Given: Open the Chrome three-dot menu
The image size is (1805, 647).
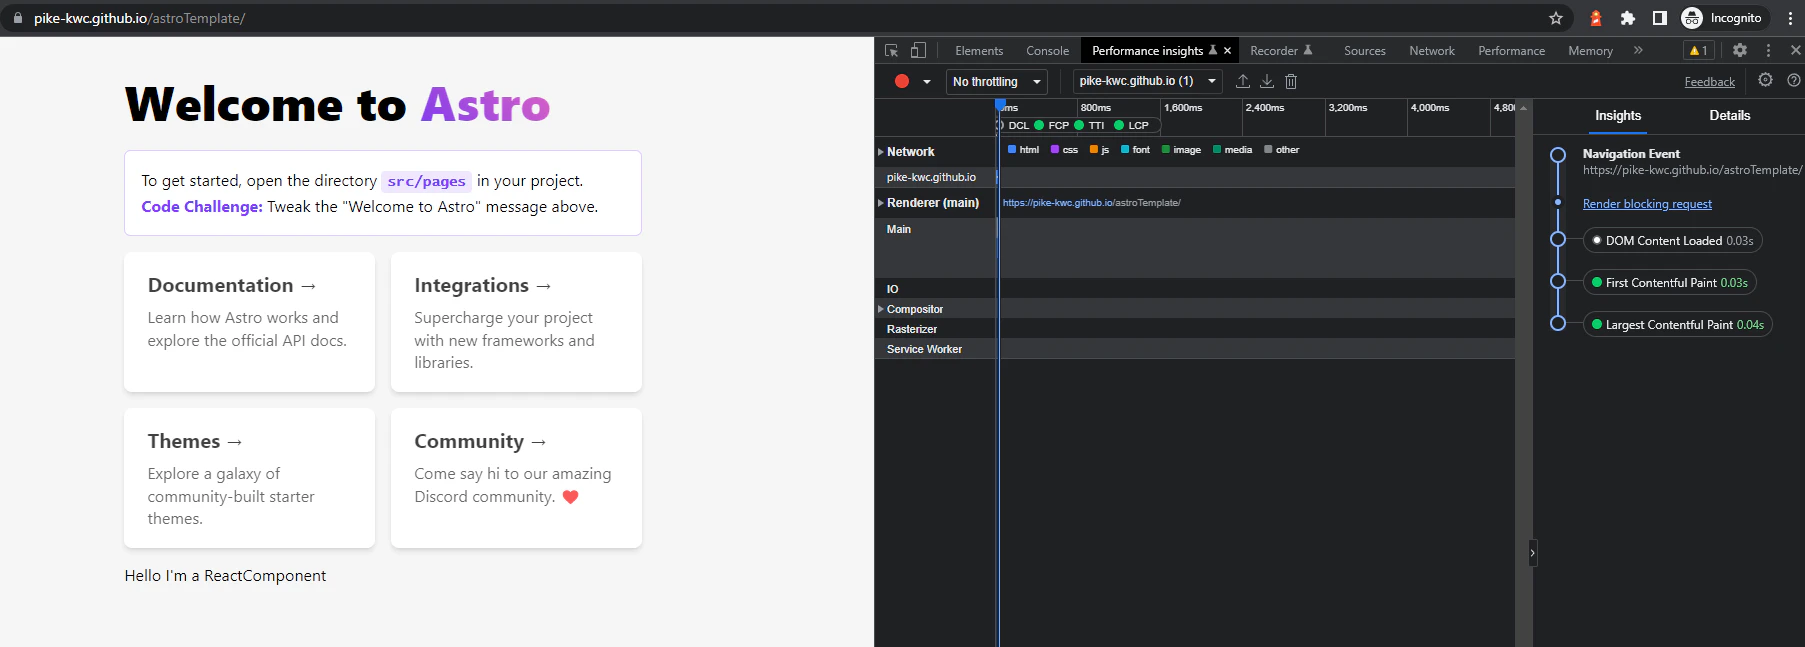Looking at the screenshot, I should tap(1790, 18).
